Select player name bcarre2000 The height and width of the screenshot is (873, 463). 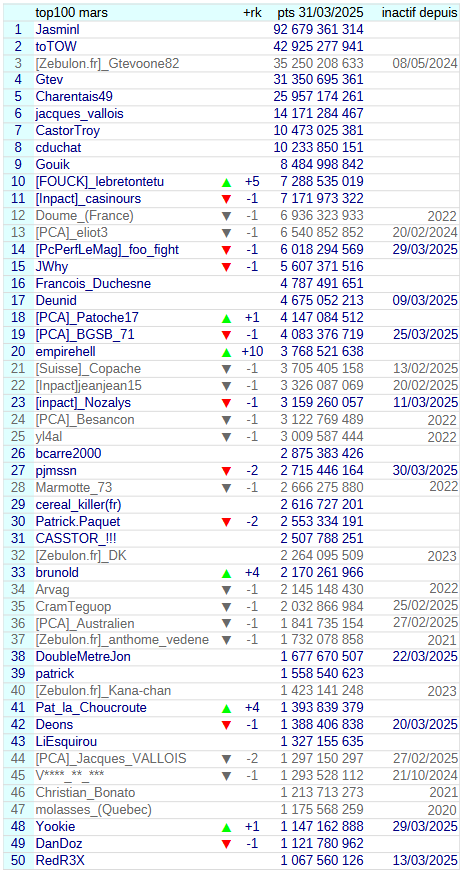click(68, 454)
